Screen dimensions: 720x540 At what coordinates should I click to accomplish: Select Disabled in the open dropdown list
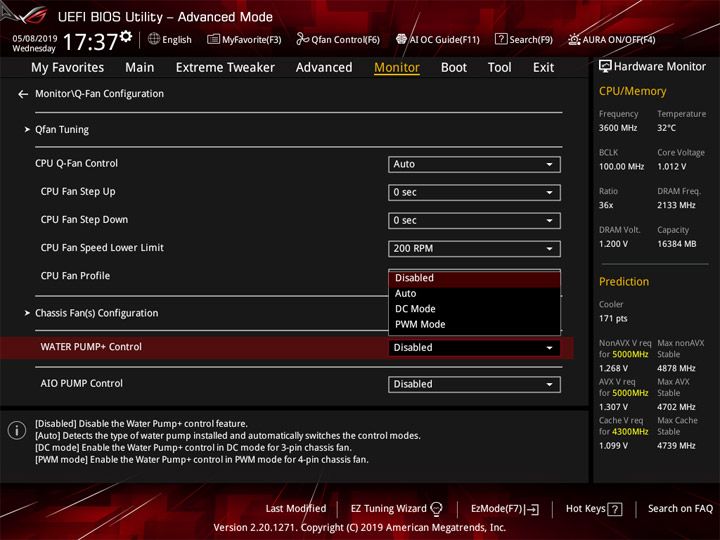474,278
